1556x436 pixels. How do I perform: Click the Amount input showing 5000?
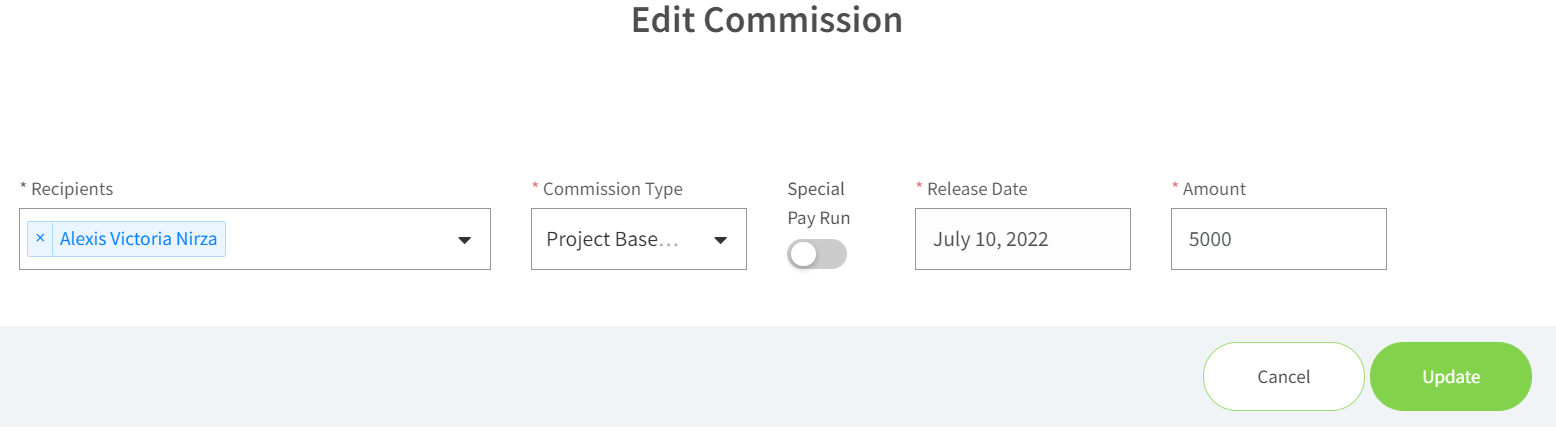click(x=1279, y=239)
